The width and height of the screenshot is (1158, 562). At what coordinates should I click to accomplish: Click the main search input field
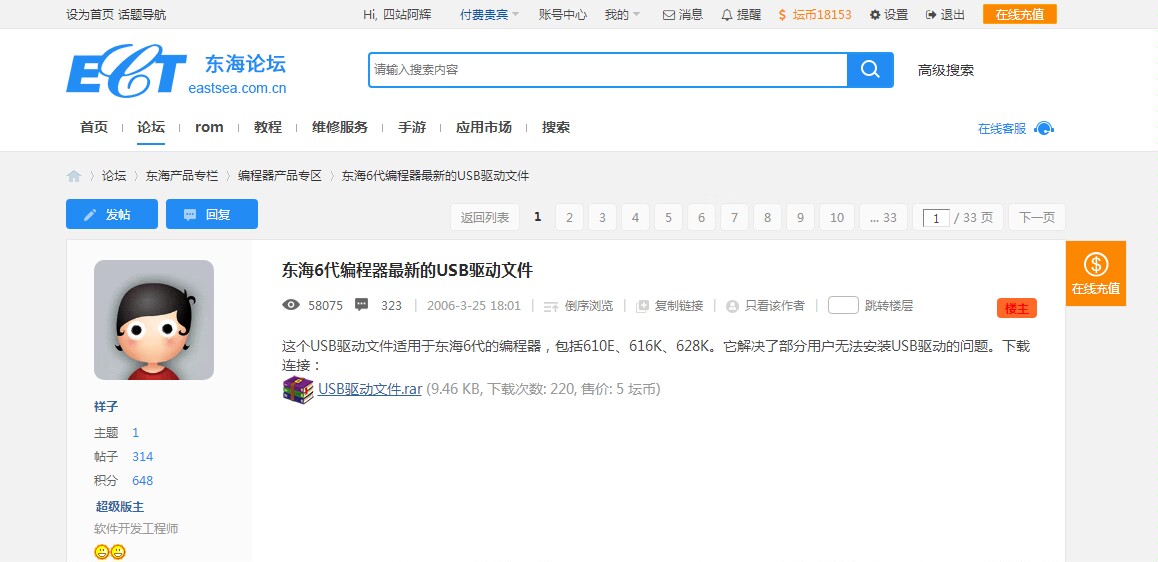[608, 70]
